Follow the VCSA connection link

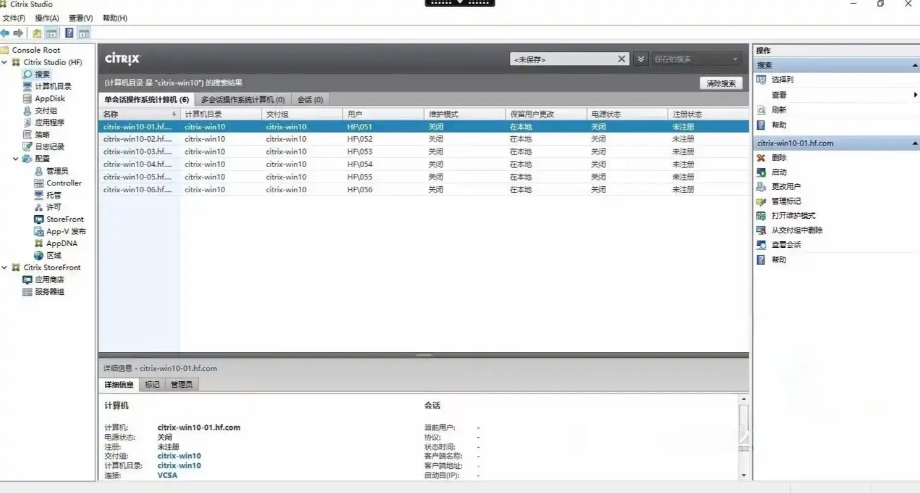click(x=167, y=475)
